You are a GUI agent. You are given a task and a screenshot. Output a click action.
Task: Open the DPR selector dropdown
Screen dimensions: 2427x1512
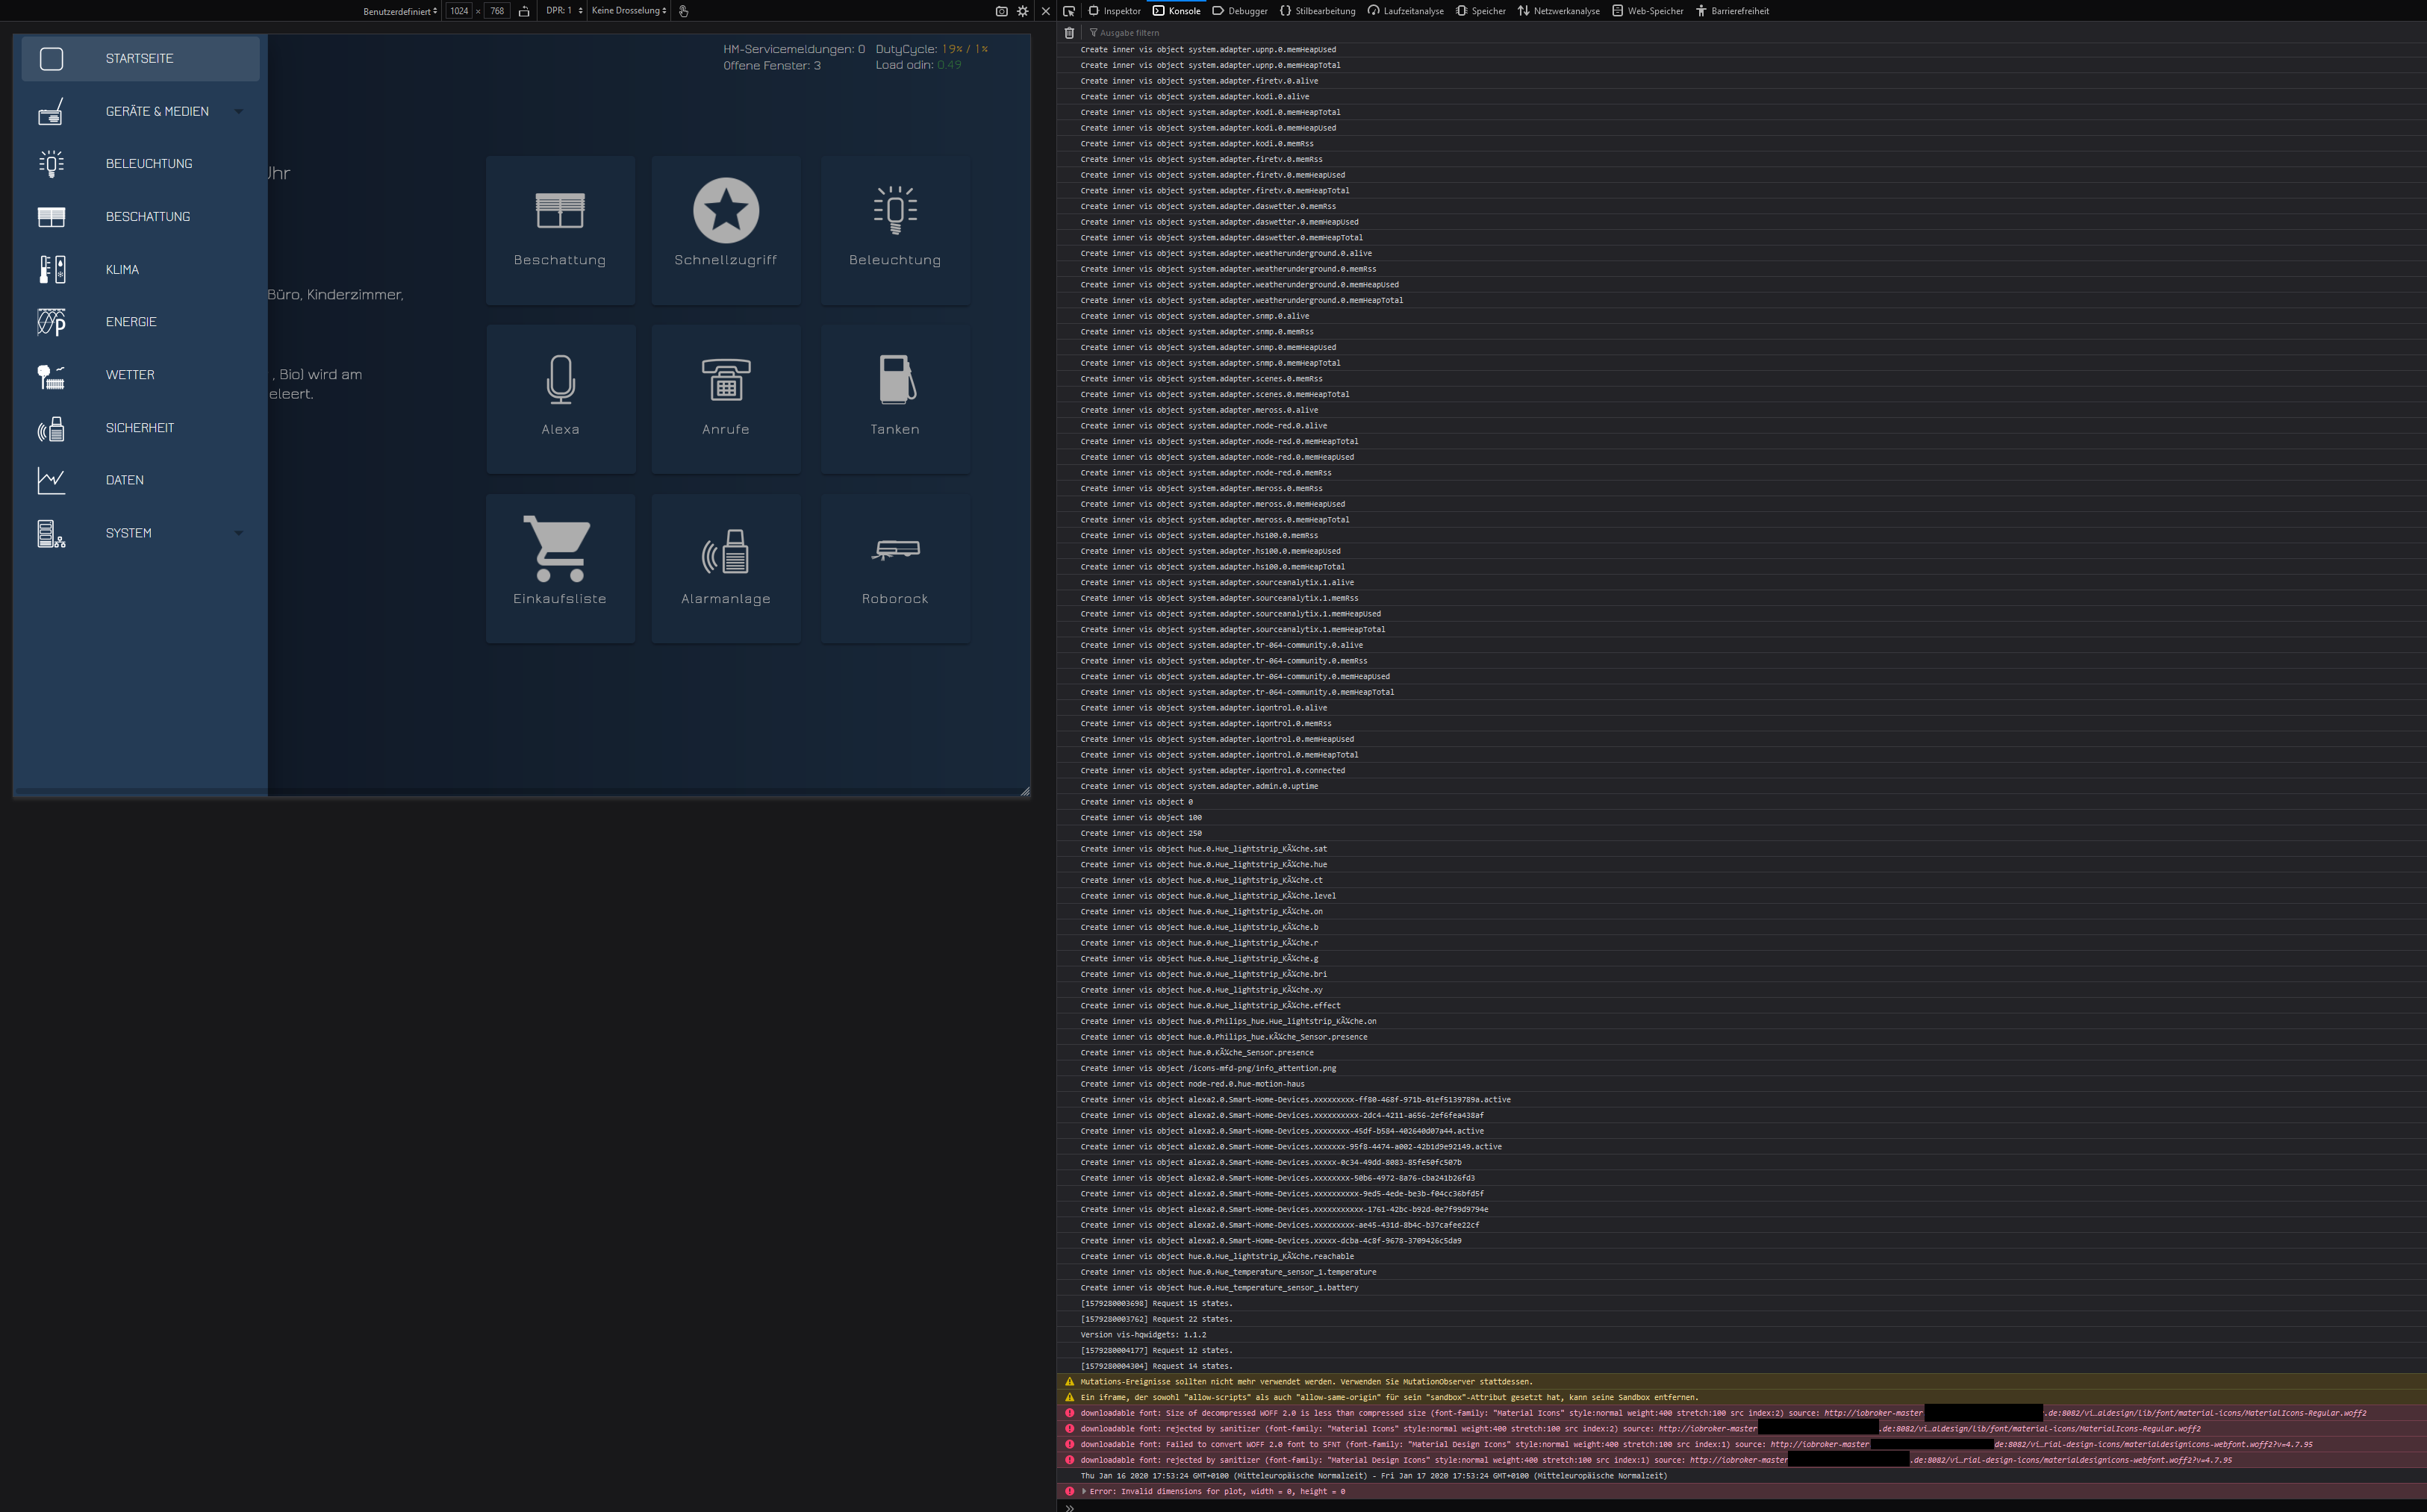point(564,11)
